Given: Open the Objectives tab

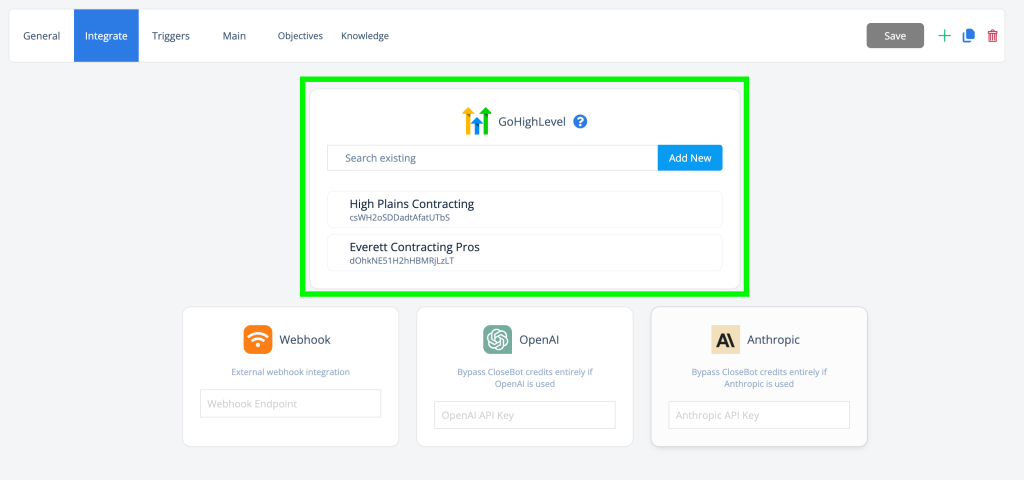Looking at the screenshot, I should pos(300,36).
